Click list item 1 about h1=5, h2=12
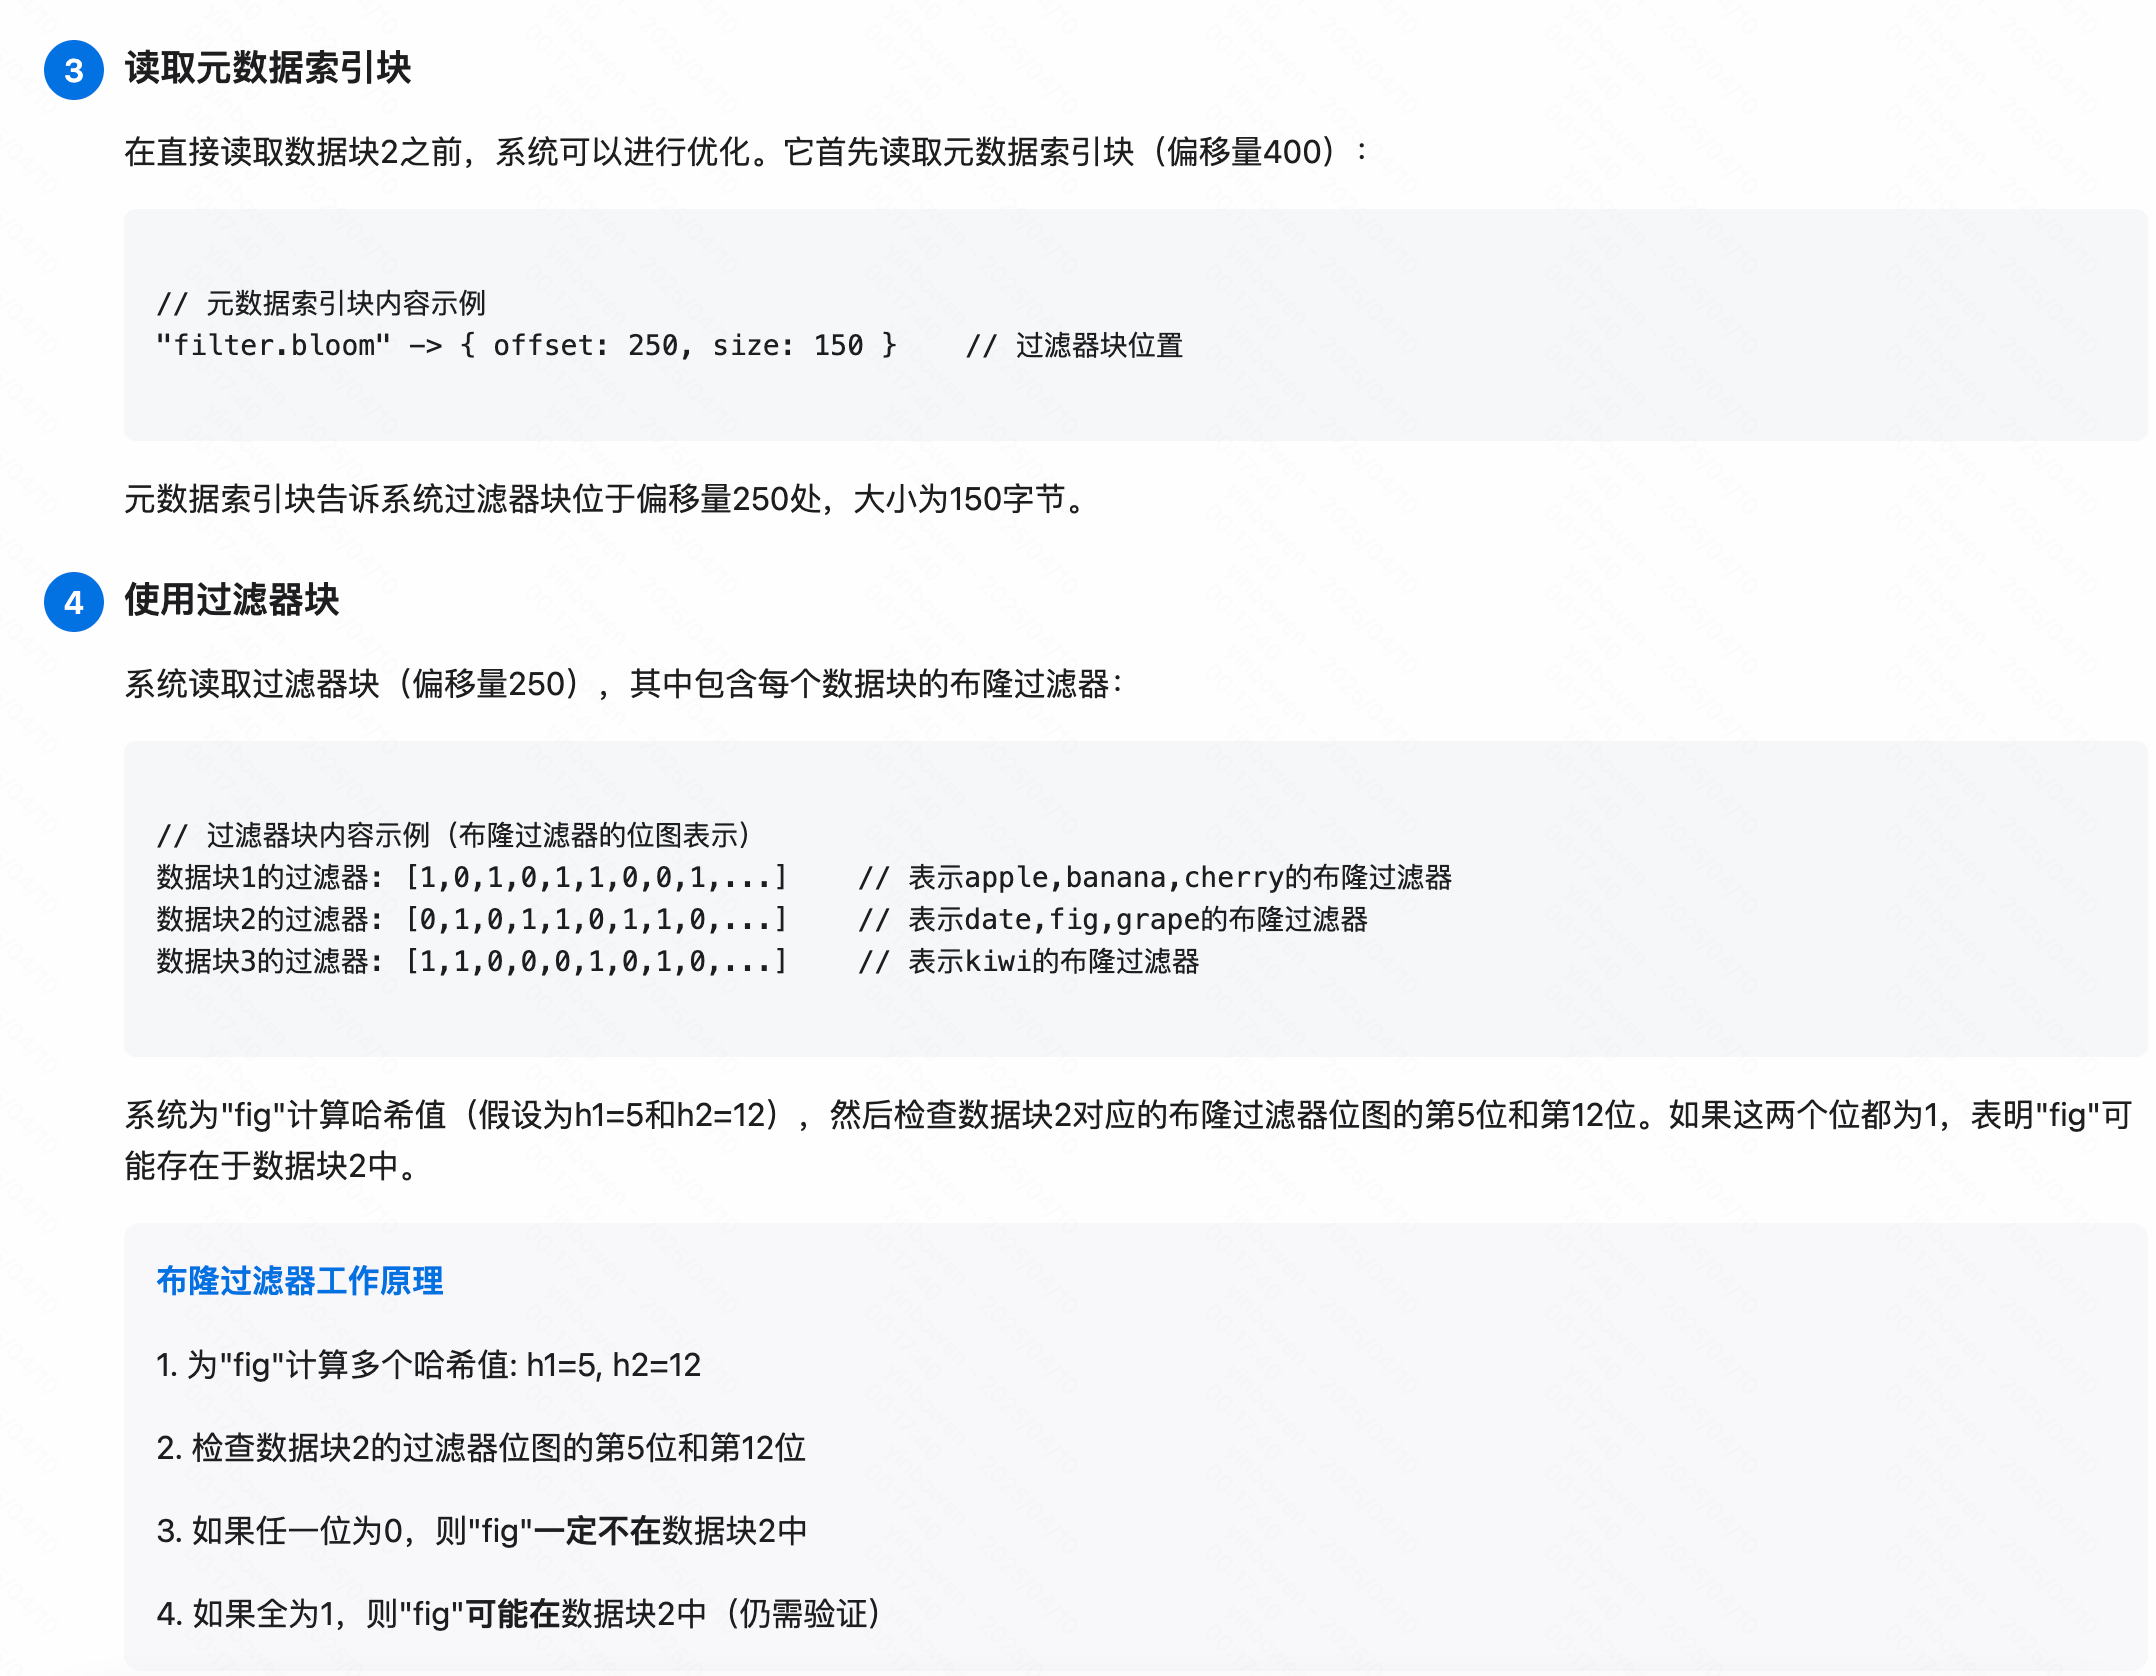This screenshot has width=2156, height=1676. pos(430,1365)
